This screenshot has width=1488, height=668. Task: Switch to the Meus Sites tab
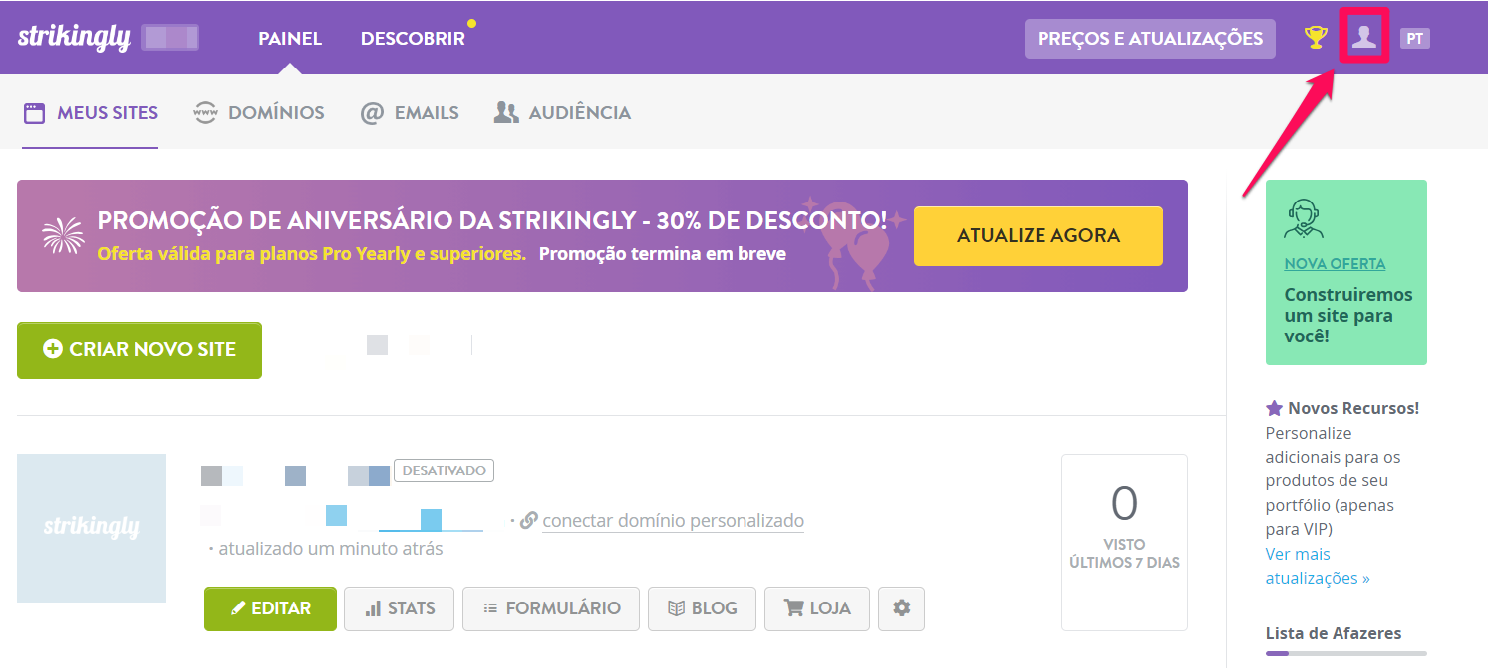tap(91, 113)
